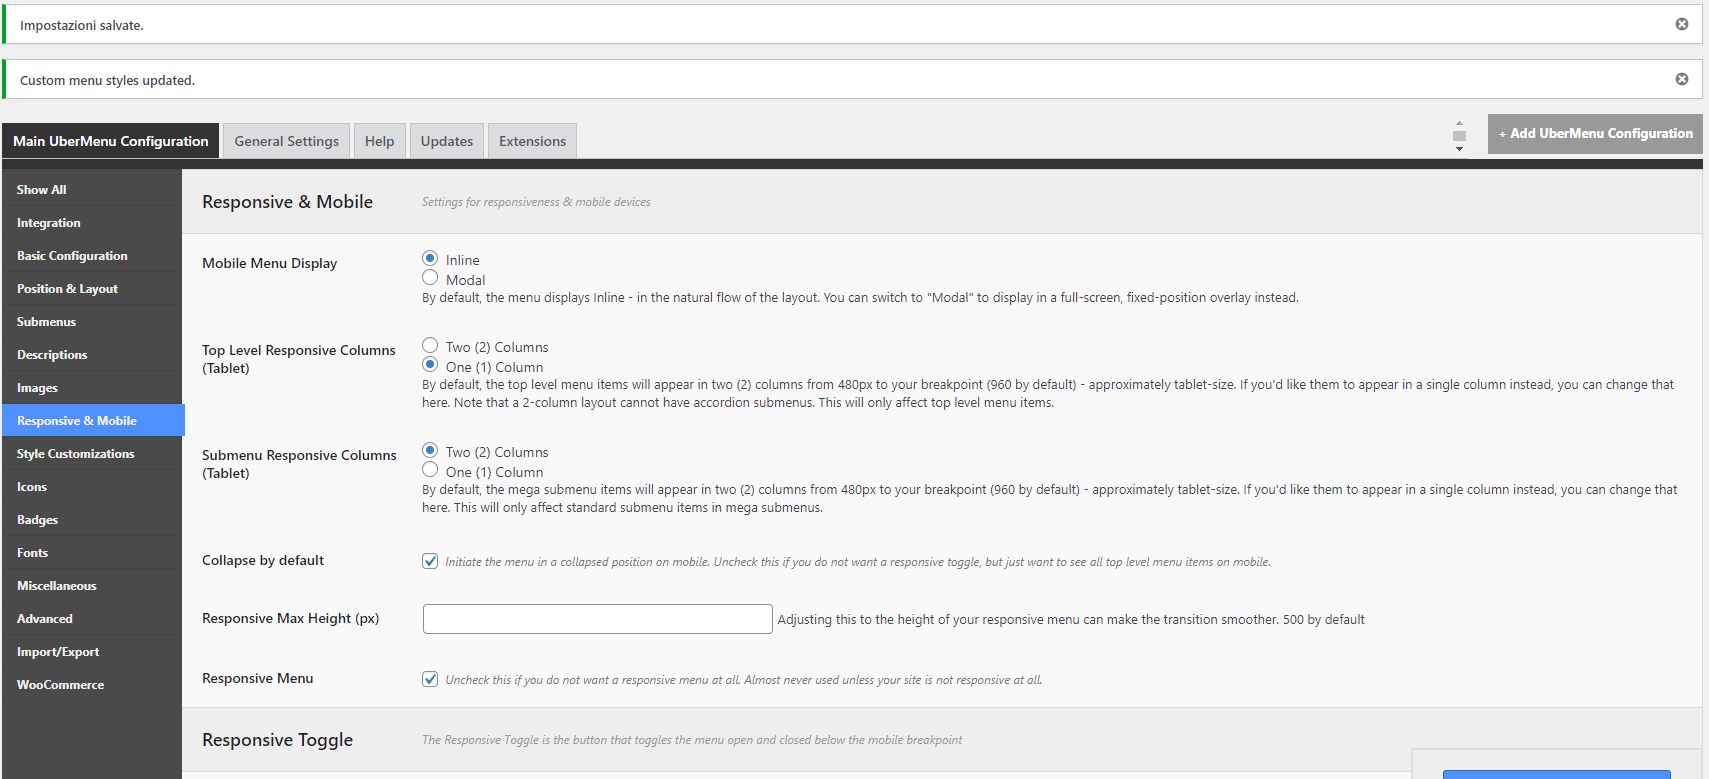The image size is (1709, 779).
Task: Choose Two (2) Columns for top level
Action: (430, 345)
